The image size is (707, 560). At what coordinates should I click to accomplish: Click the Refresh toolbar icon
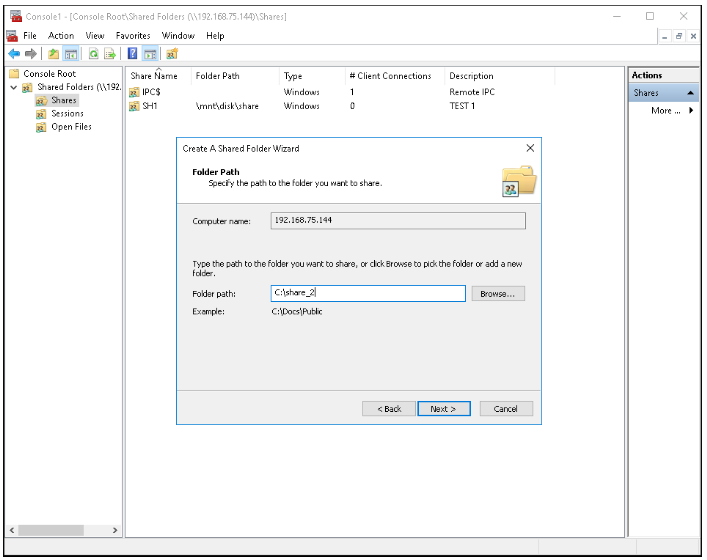[93, 54]
